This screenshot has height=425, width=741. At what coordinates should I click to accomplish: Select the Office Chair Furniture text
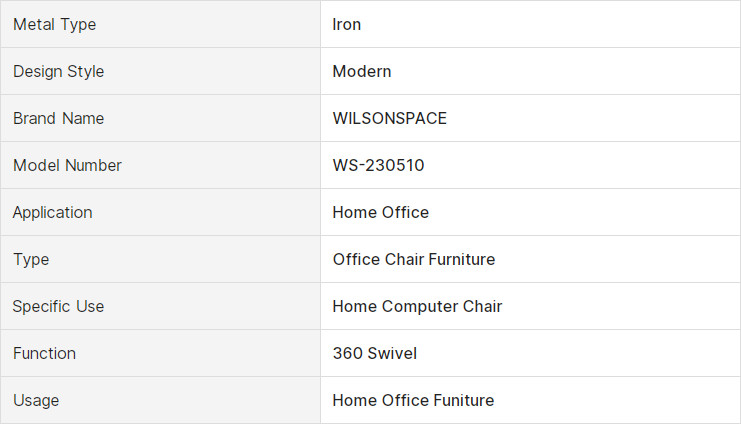pos(414,259)
